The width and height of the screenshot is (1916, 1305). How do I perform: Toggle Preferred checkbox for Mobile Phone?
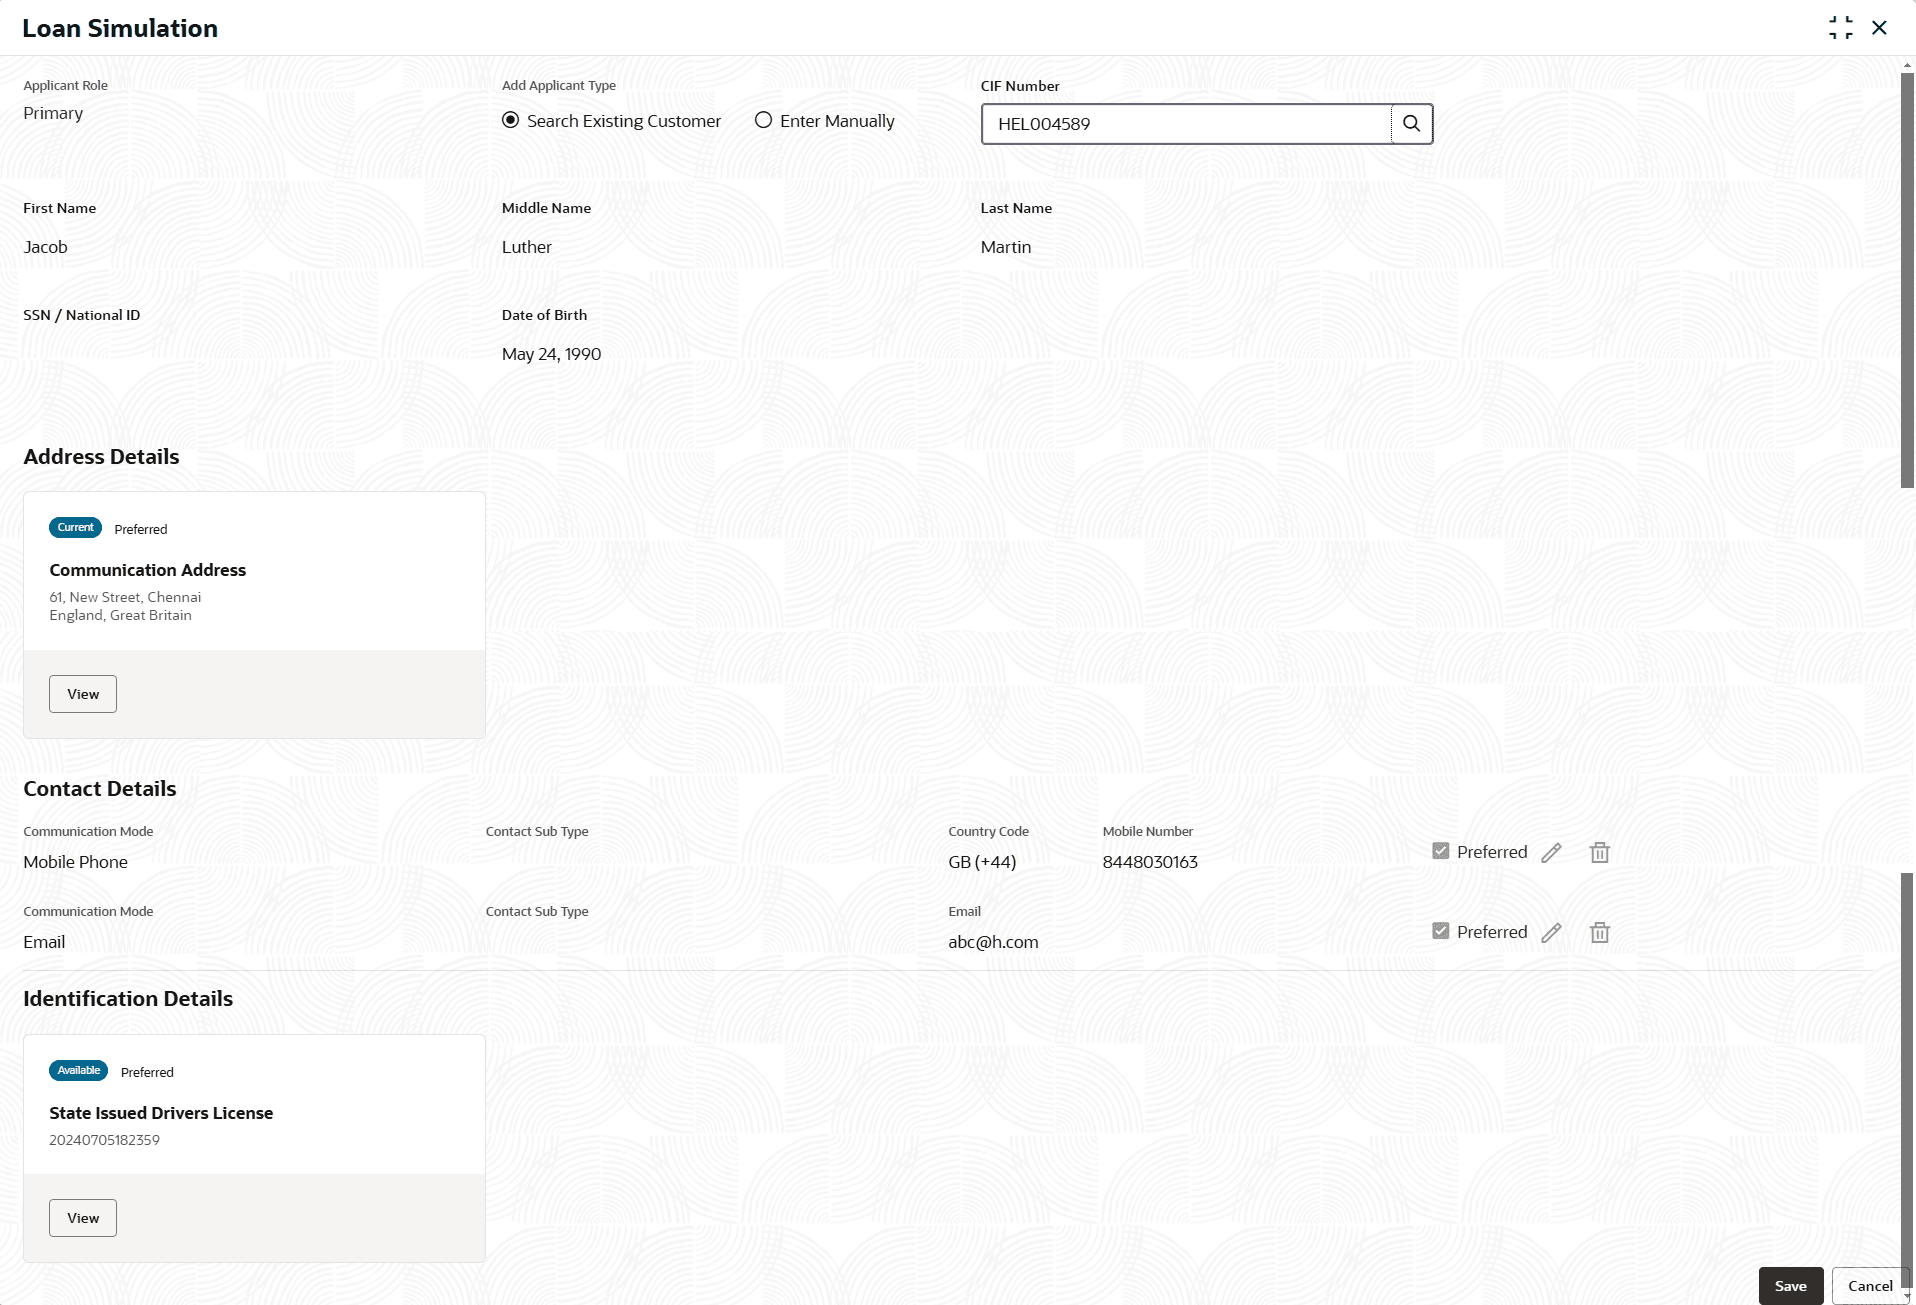(1440, 851)
